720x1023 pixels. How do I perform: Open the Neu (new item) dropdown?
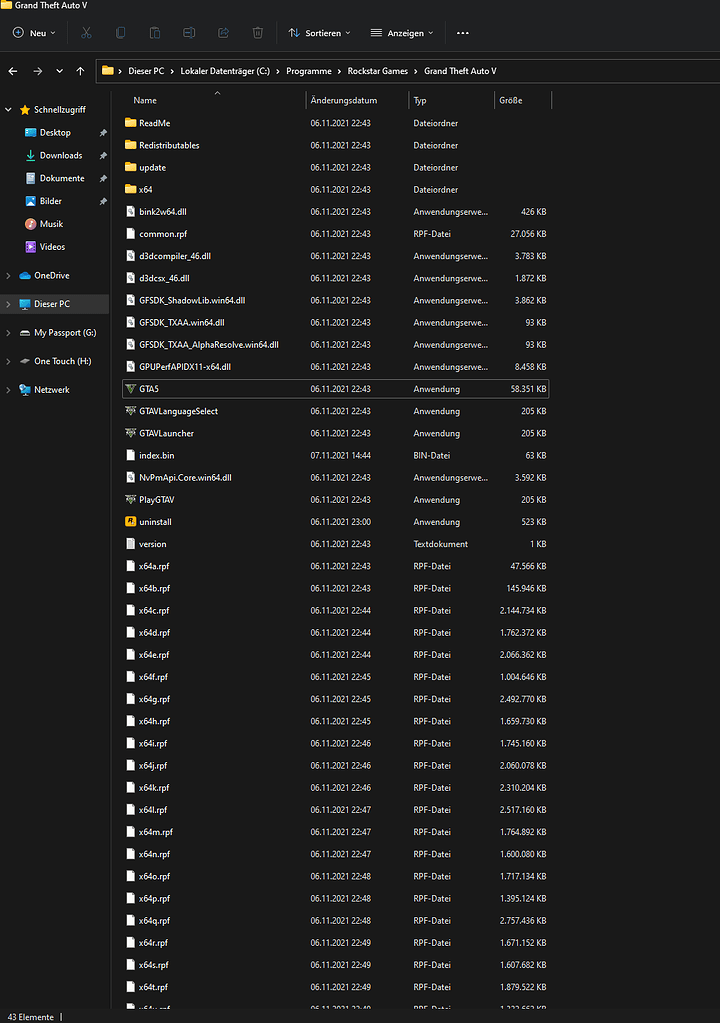click(35, 33)
